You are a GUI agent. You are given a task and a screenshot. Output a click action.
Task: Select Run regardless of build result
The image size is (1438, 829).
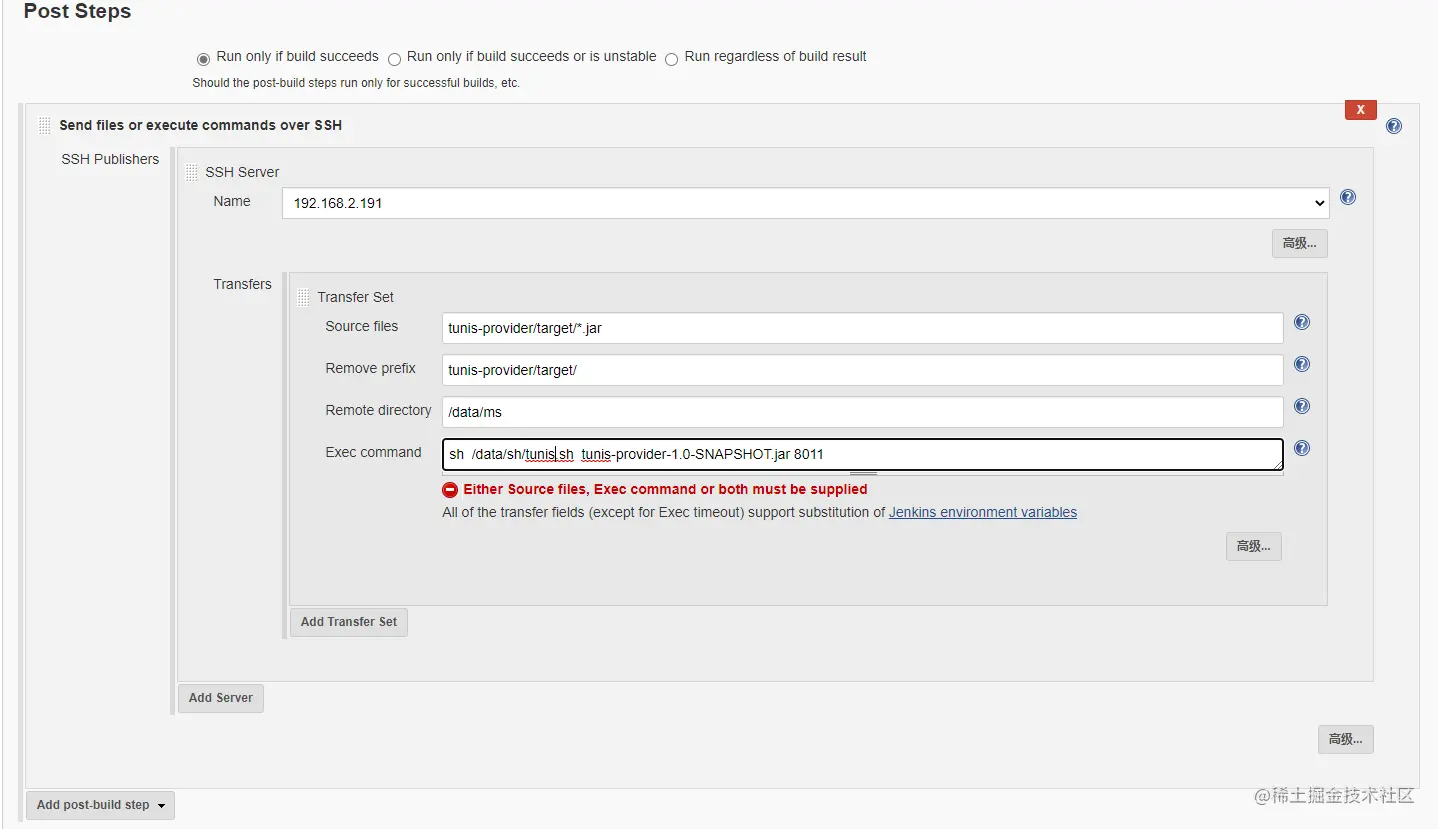click(x=672, y=59)
